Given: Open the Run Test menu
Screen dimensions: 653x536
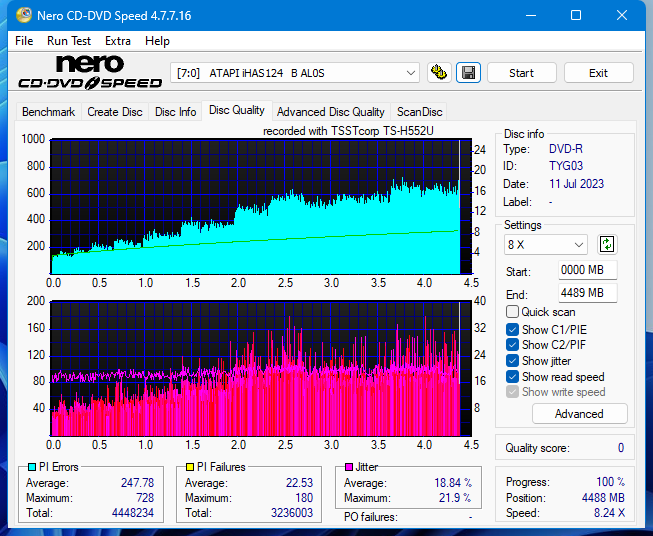Looking at the screenshot, I should (x=69, y=41).
